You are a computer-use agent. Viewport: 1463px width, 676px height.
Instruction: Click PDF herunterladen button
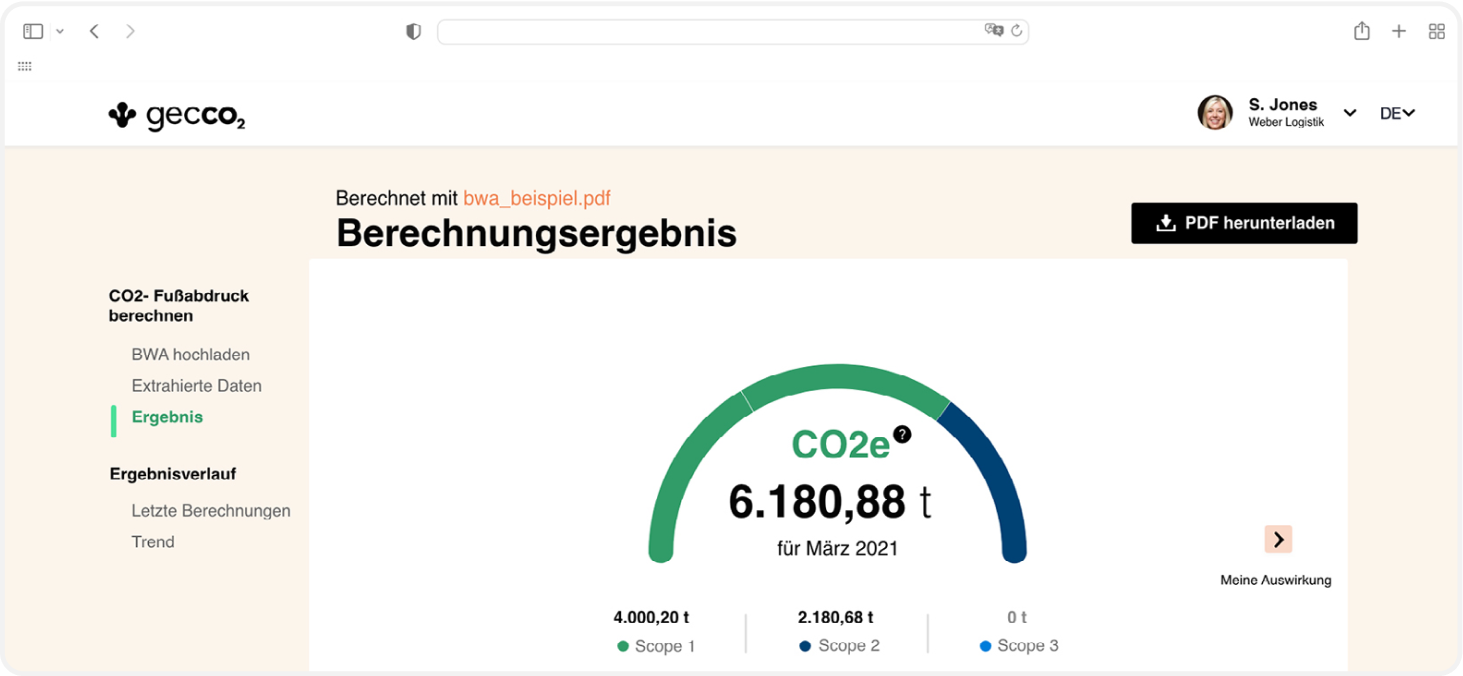(x=1244, y=223)
